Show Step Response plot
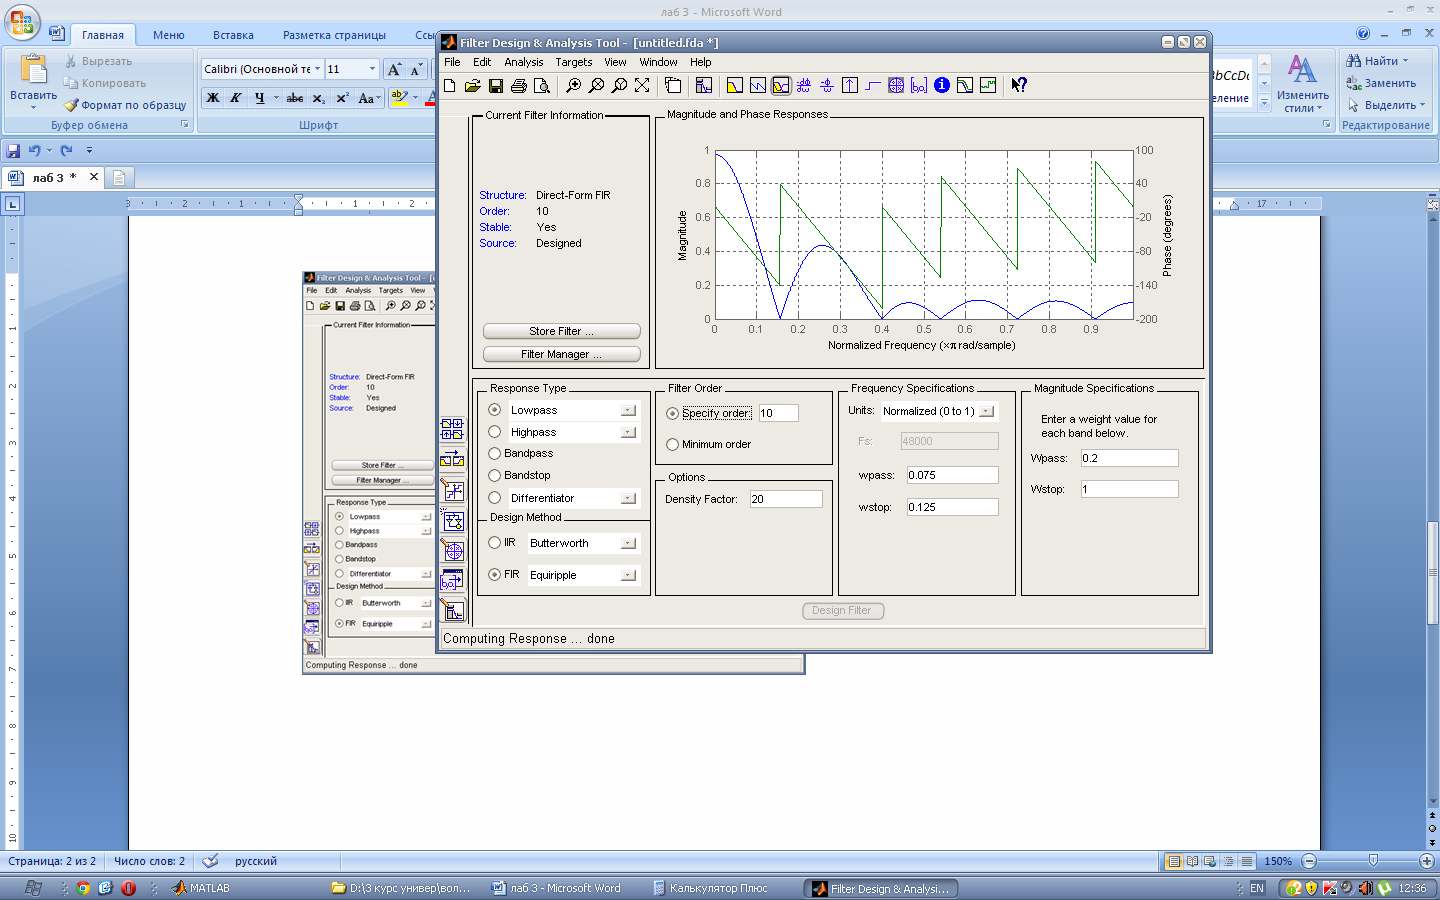The height and width of the screenshot is (900, 1440). click(873, 86)
